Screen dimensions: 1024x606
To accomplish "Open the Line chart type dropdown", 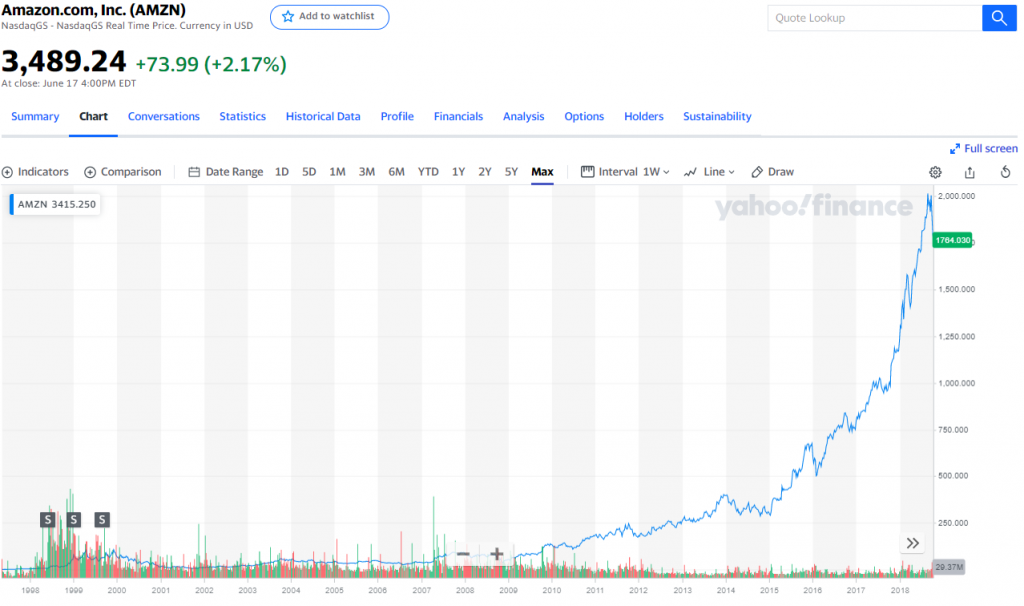I will pyautogui.click(x=709, y=172).
